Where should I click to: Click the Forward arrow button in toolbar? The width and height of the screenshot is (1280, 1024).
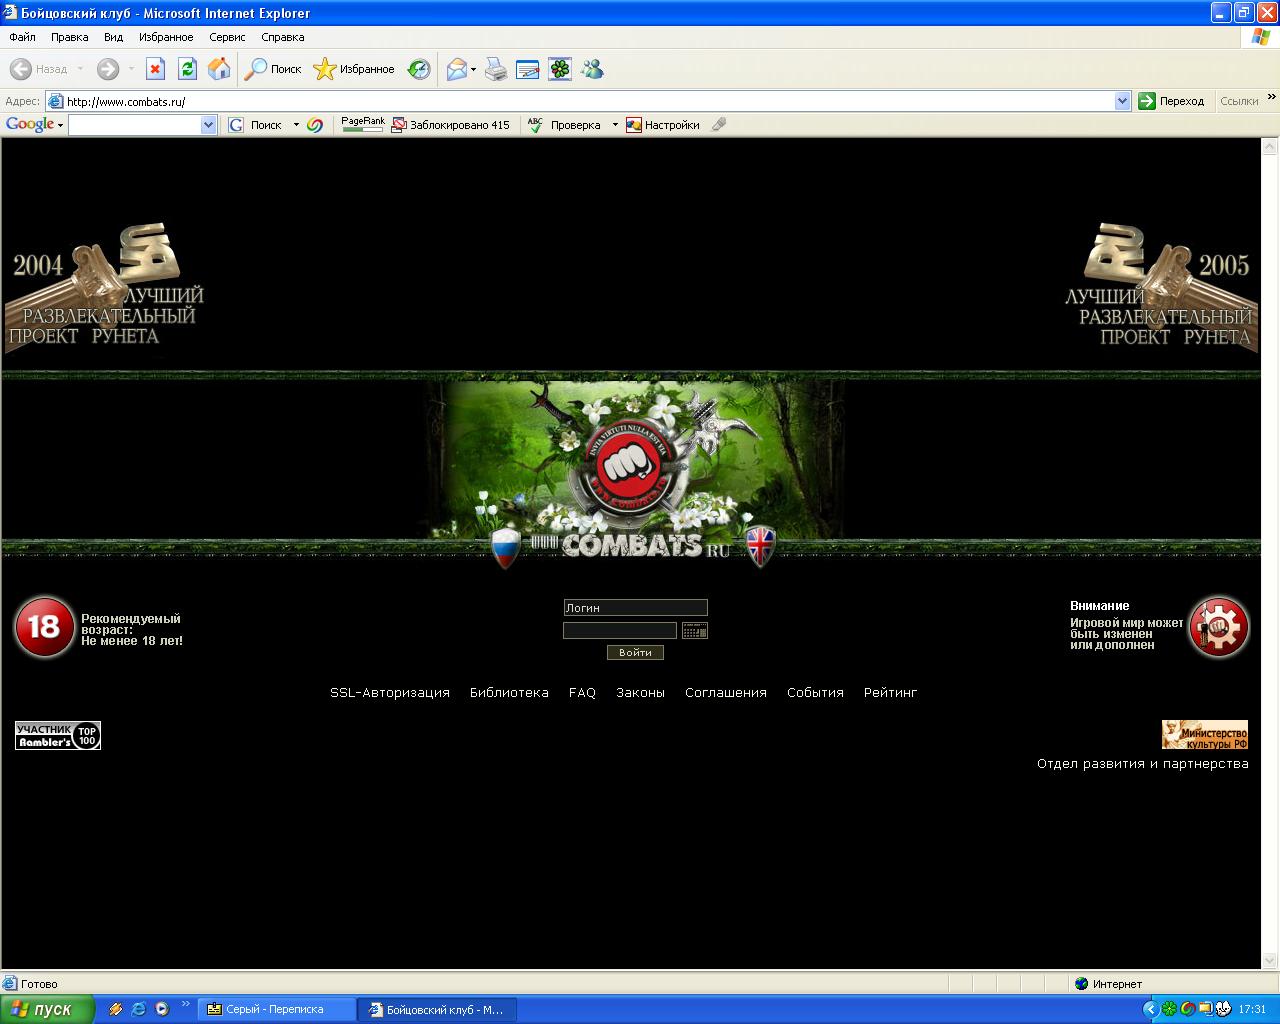(108, 69)
